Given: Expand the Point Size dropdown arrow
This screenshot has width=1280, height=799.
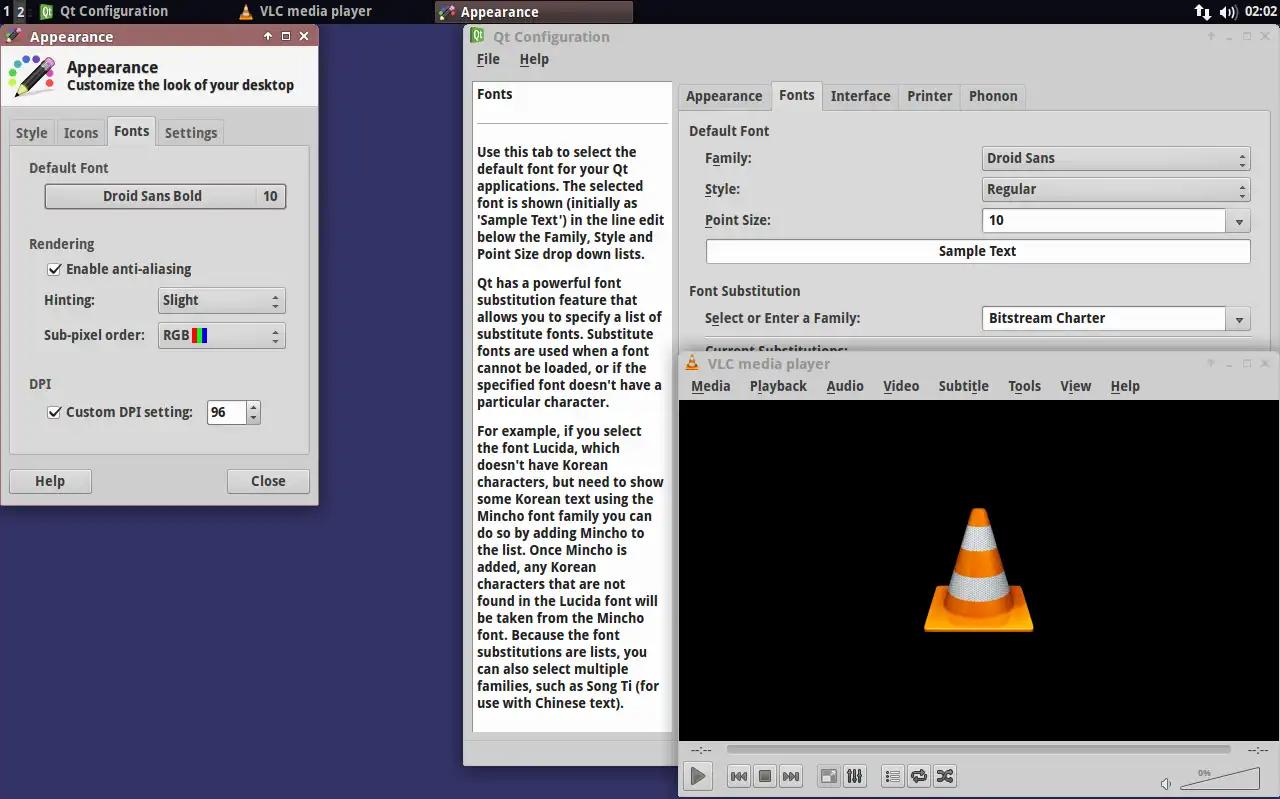Looking at the screenshot, I should click(1239, 220).
